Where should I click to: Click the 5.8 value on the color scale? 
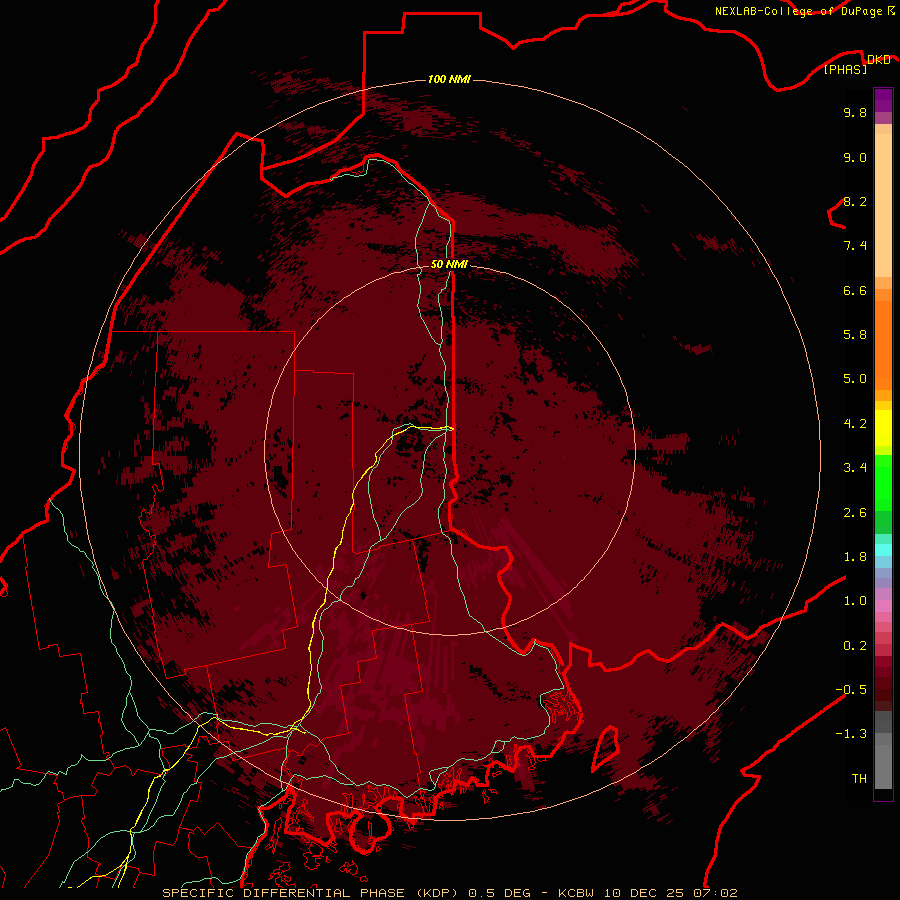[x=855, y=335]
